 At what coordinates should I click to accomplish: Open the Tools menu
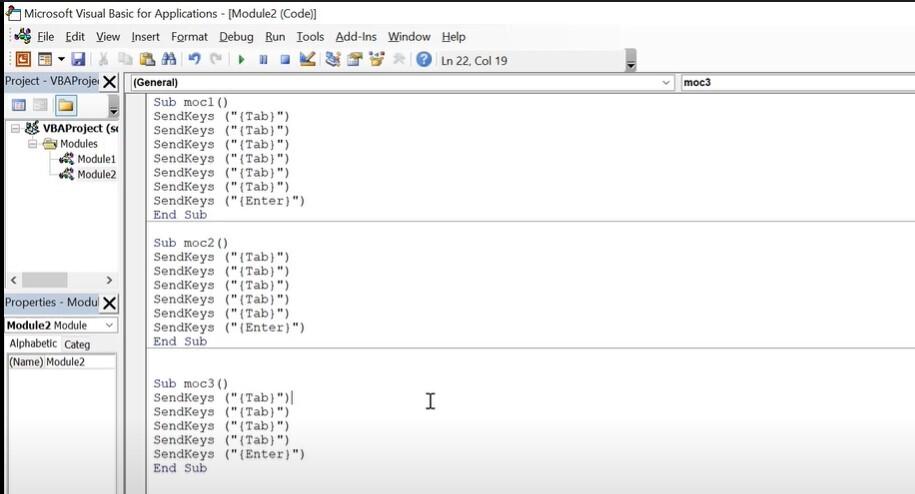[x=310, y=37]
